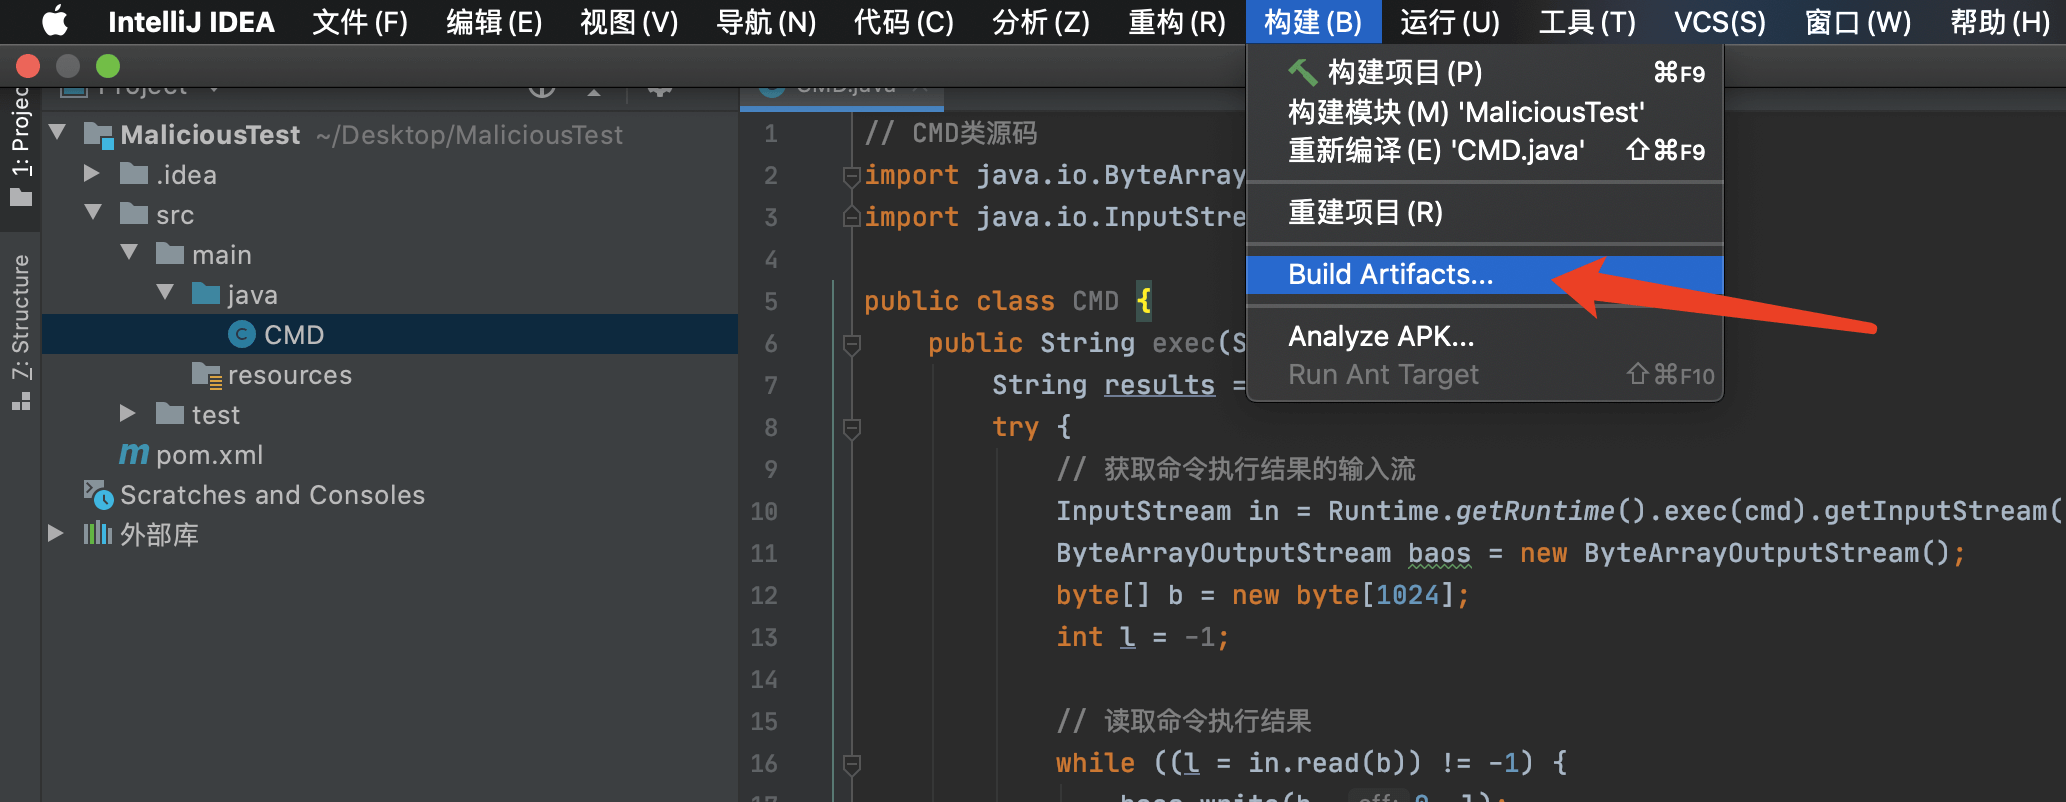The width and height of the screenshot is (2066, 802).
Task: Open the 文件 (F) menu
Action: [x=360, y=22]
